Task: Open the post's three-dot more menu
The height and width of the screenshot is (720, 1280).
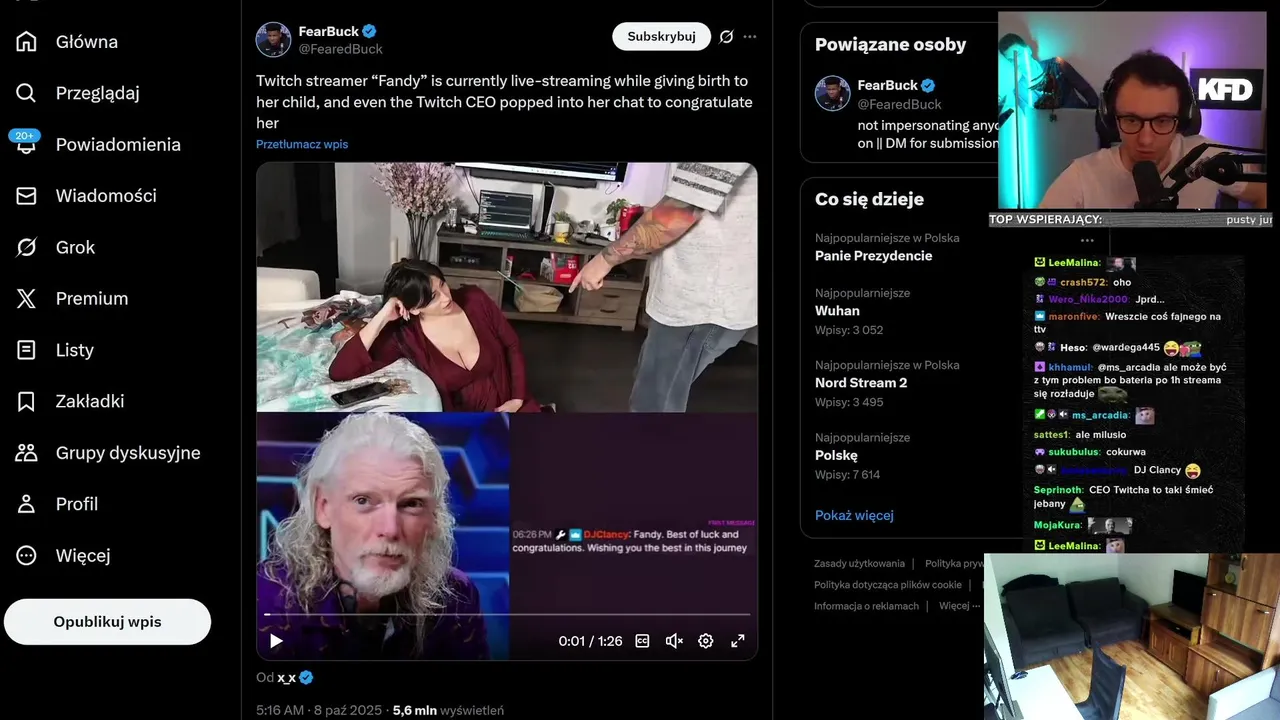Action: point(750,37)
